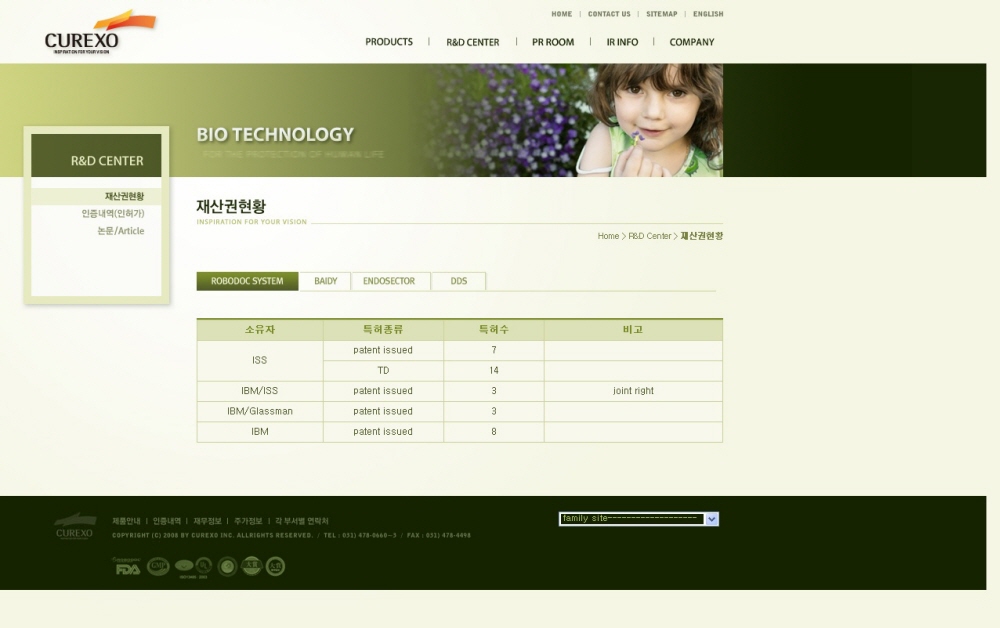The image size is (1000, 628).
Task: Switch language via the ENGLISH link
Action: coord(708,14)
